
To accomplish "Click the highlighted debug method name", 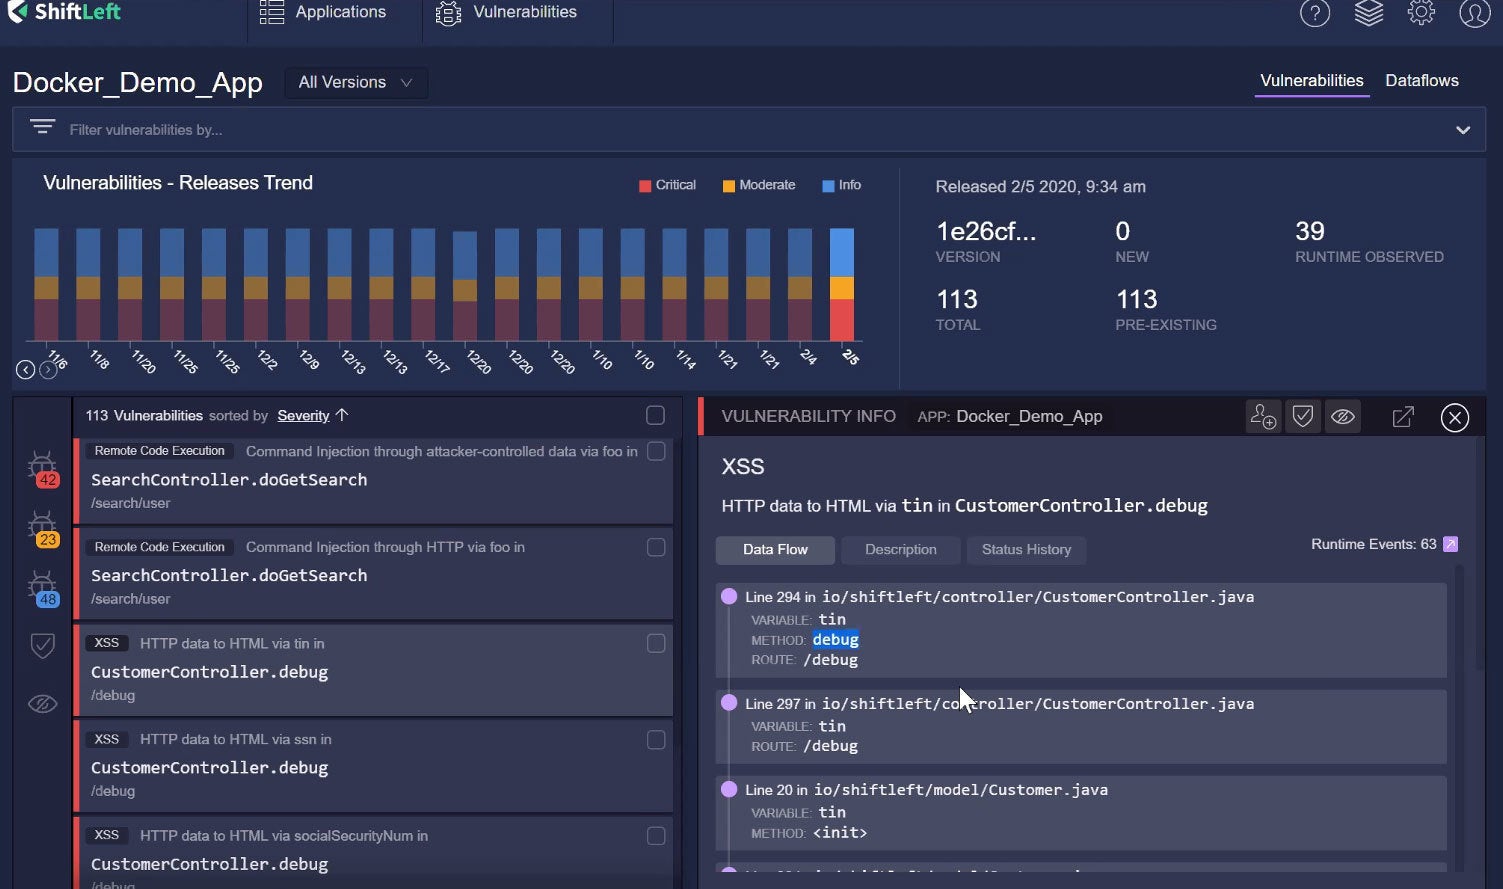I will [x=835, y=639].
